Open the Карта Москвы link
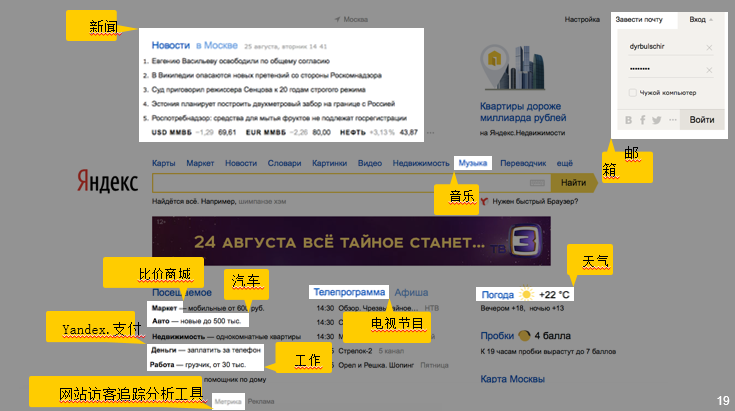The height and width of the screenshot is (411, 735). click(512, 379)
